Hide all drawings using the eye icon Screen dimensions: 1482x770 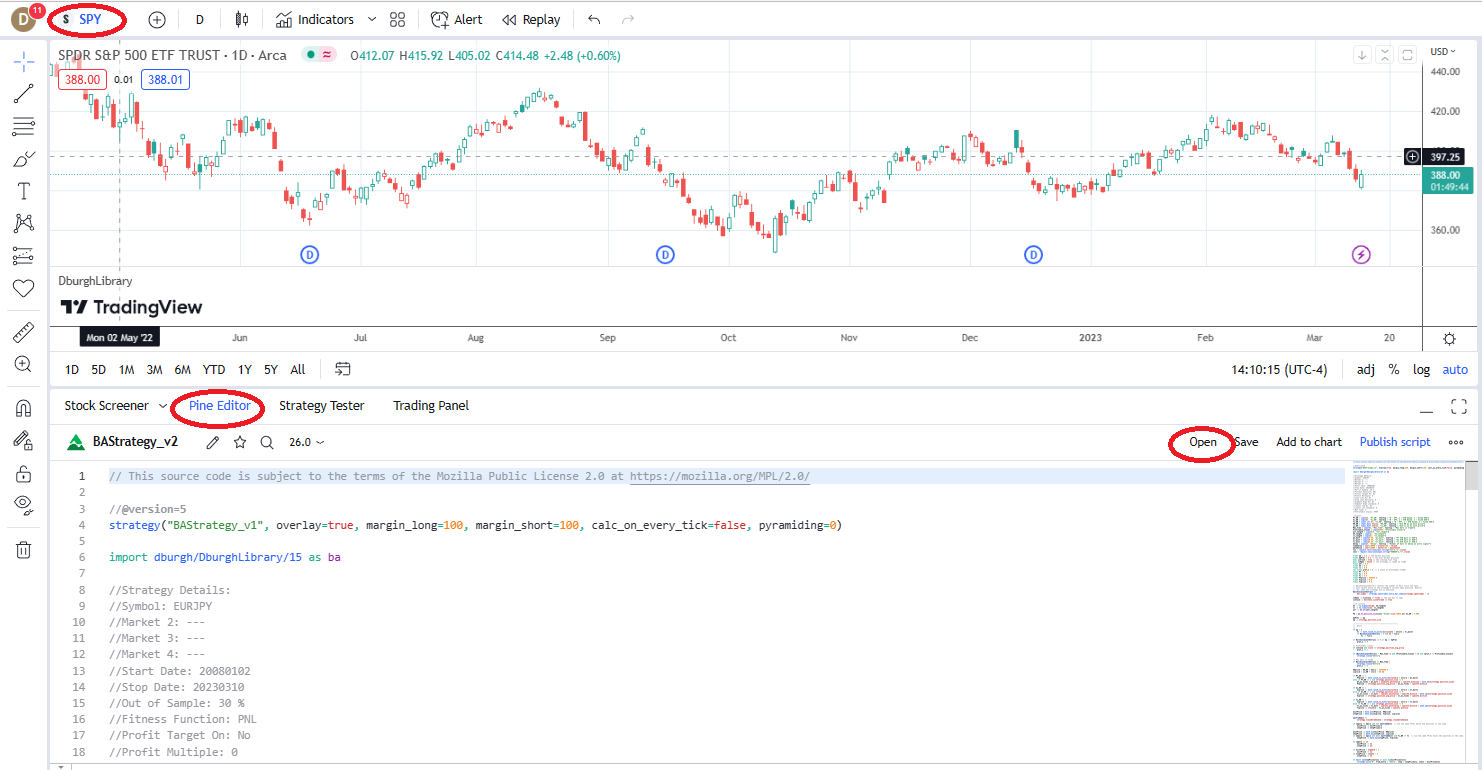(x=23, y=505)
